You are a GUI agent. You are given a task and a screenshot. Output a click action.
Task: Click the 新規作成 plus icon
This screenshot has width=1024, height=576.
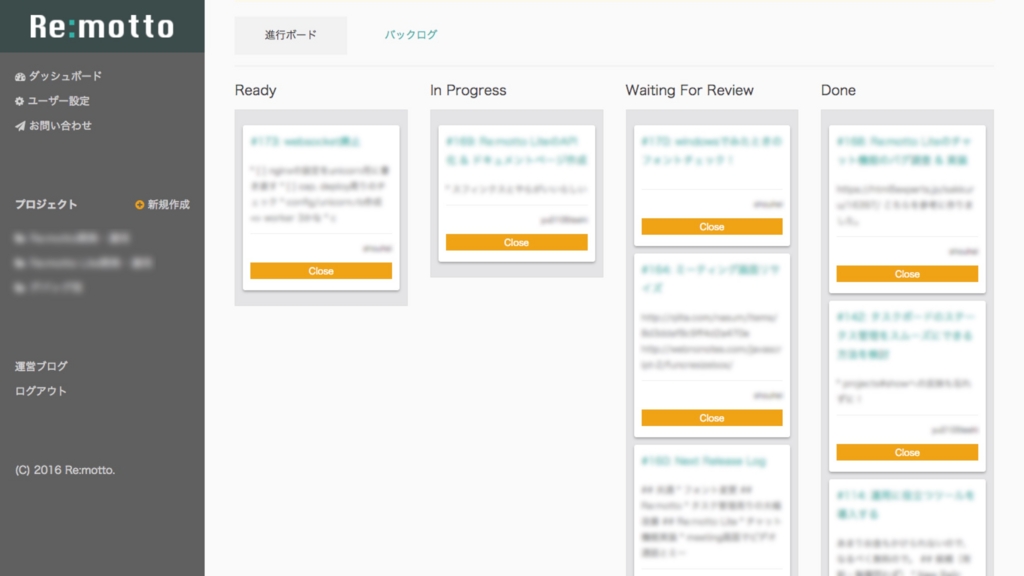point(139,204)
